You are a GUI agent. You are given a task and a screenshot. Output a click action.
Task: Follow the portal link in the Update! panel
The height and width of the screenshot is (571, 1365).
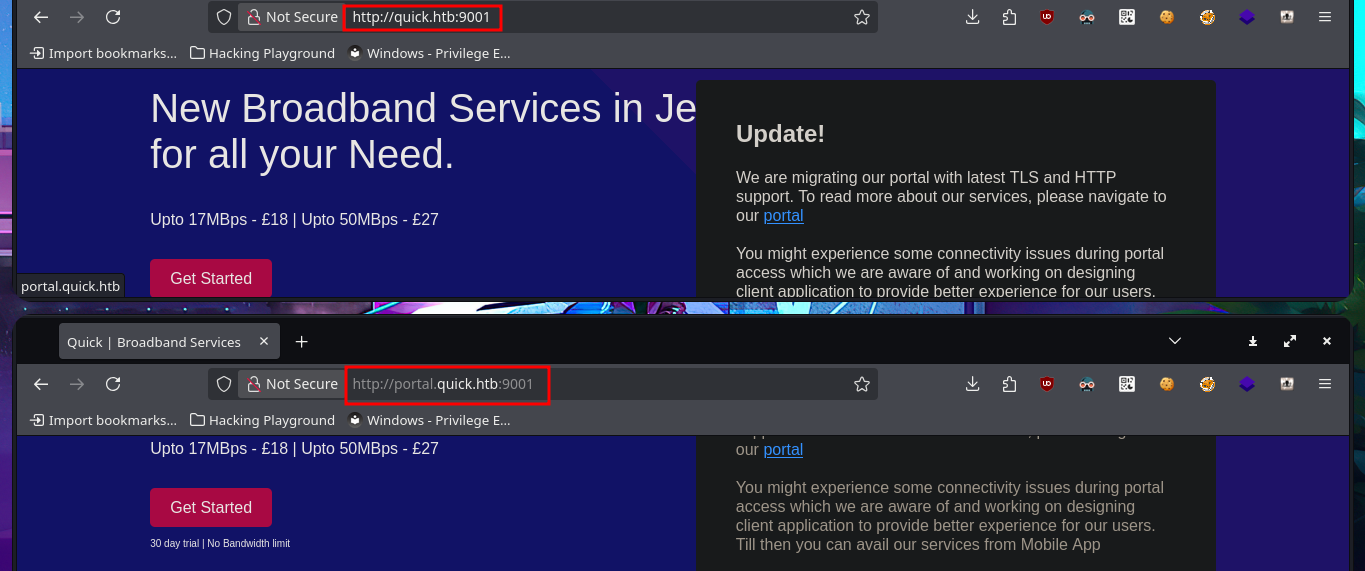pyautogui.click(x=783, y=215)
